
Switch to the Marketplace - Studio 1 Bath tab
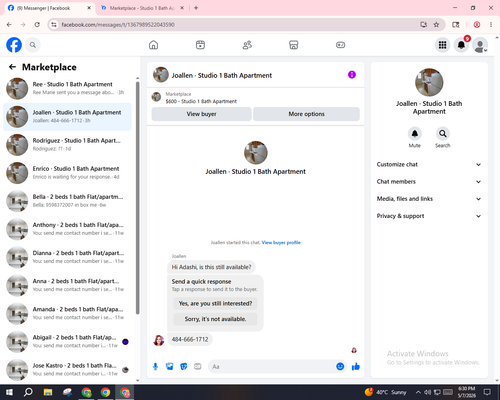(142, 8)
